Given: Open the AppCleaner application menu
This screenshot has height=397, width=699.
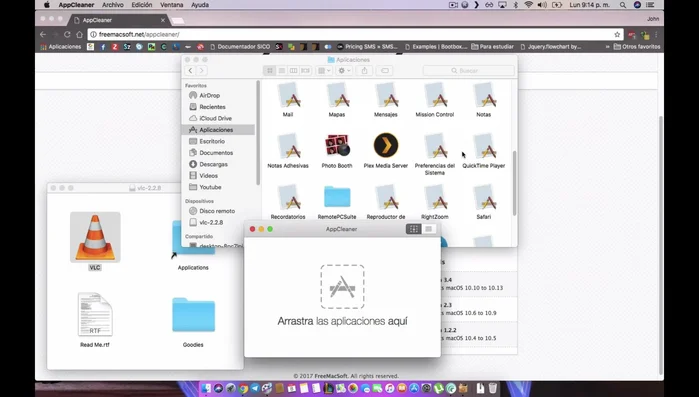Looking at the screenshot, I should [x=76, y=5].
